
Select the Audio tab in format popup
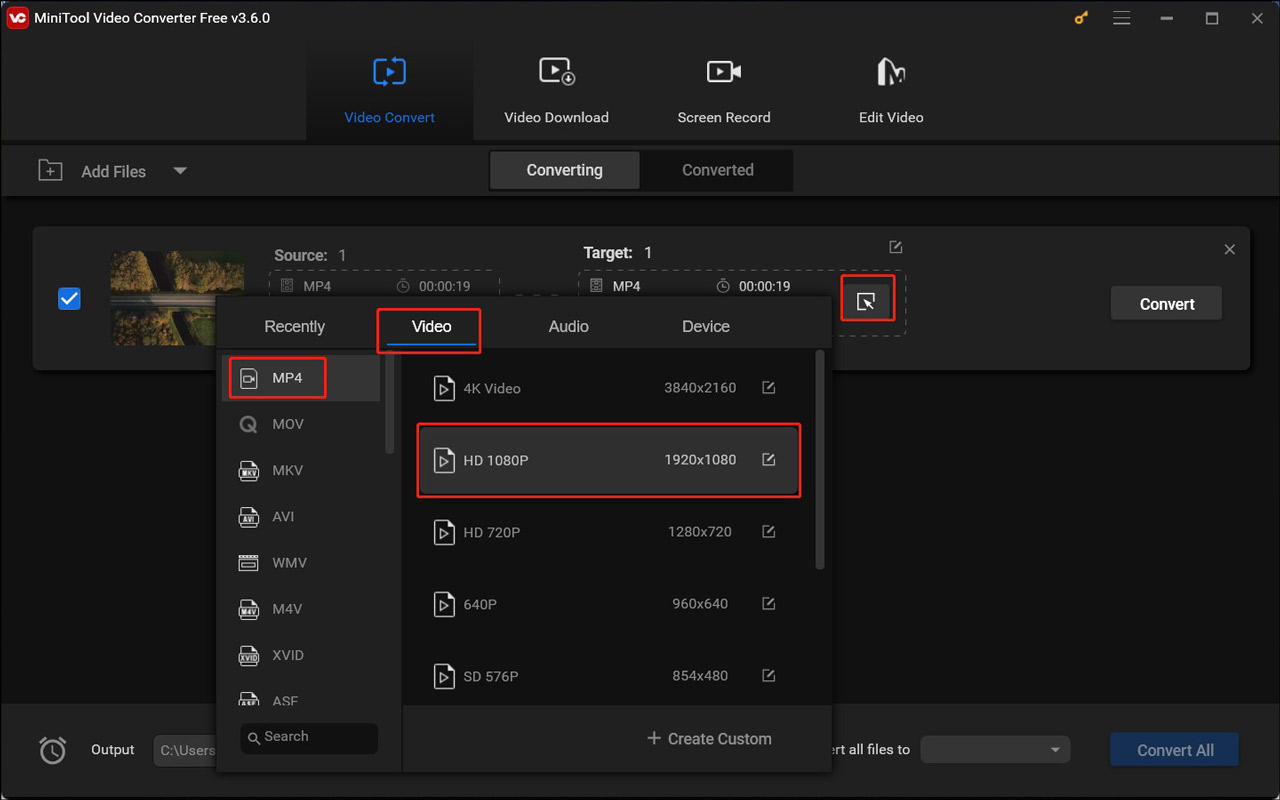tap(568, 326)
